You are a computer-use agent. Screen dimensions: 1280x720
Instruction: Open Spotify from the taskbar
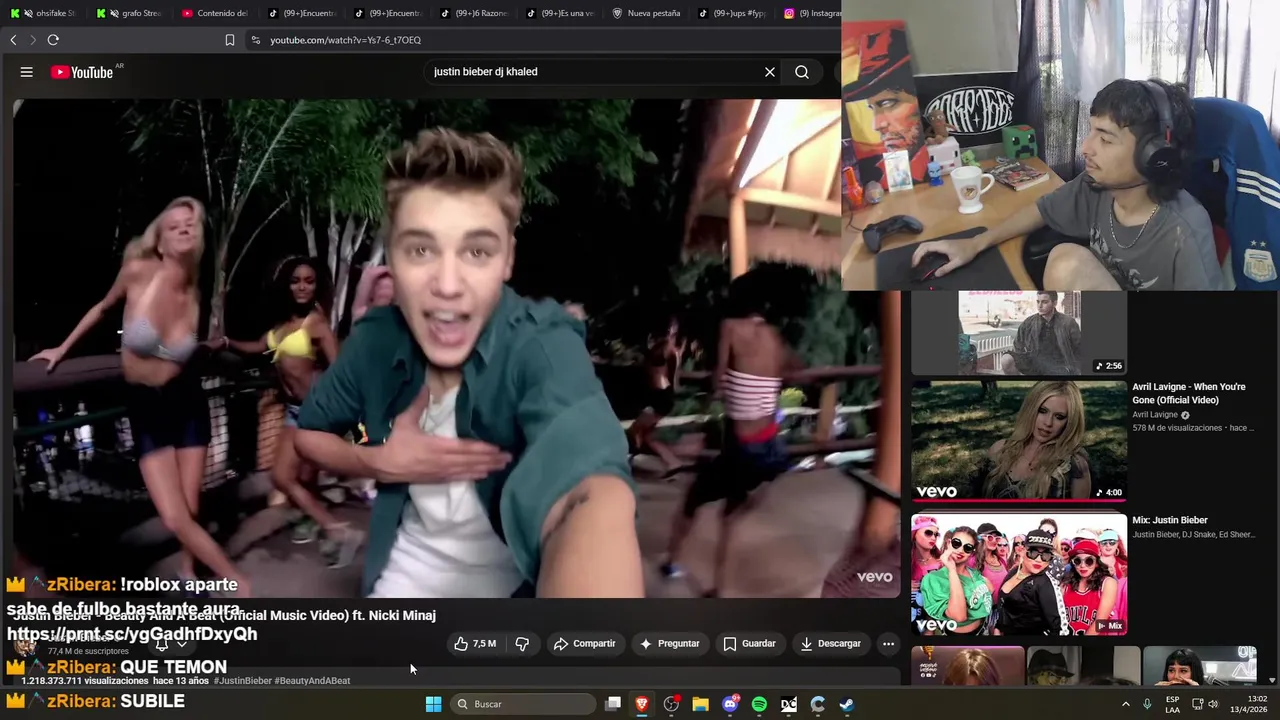click(x=760, y=704)
